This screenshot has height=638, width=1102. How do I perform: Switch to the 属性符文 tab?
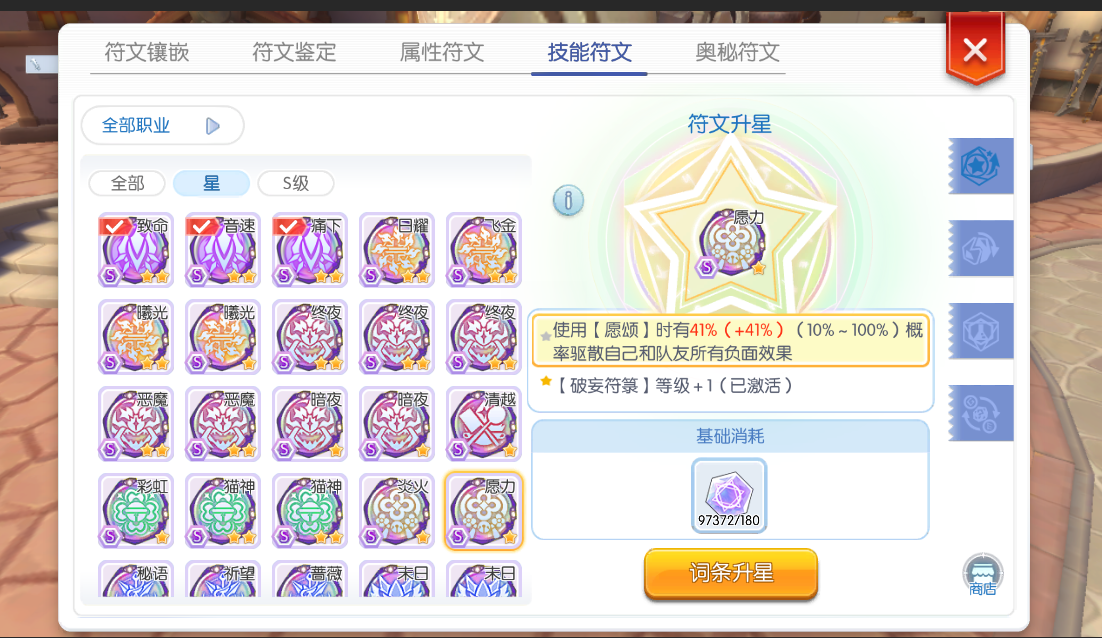pos(441,52)
